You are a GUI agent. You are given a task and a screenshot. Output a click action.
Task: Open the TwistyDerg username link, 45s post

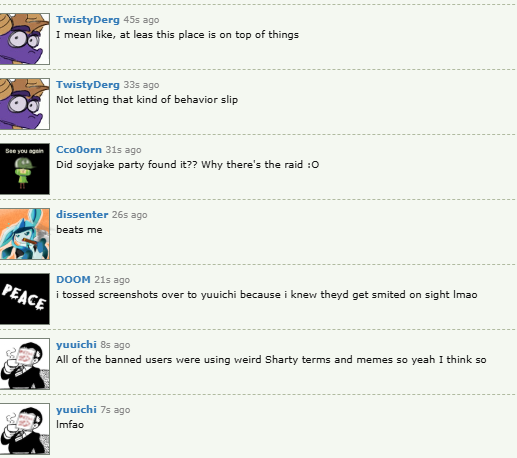tap(88, 20)
